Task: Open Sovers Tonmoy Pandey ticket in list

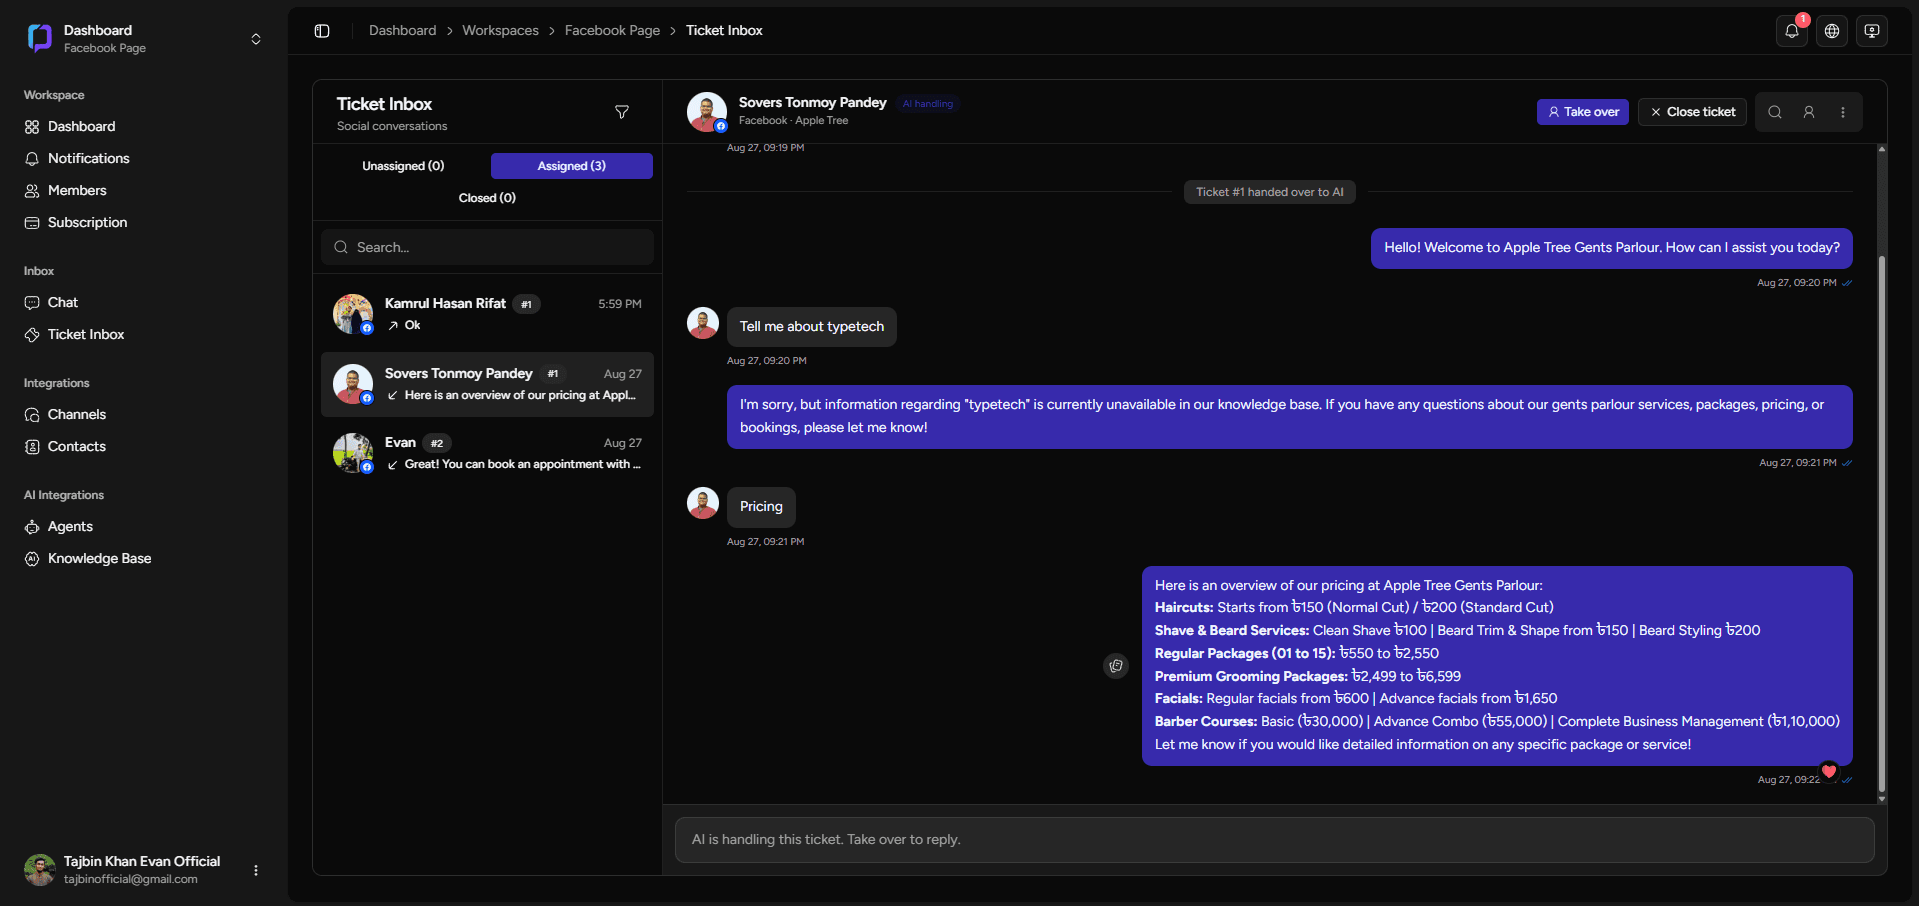Action: (487, 384)
